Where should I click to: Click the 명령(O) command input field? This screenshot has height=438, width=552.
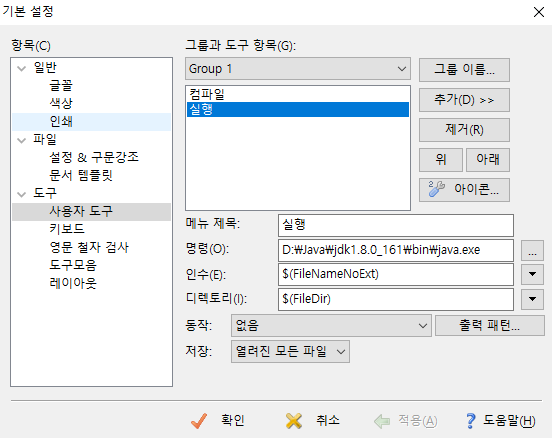coord(396,250)
